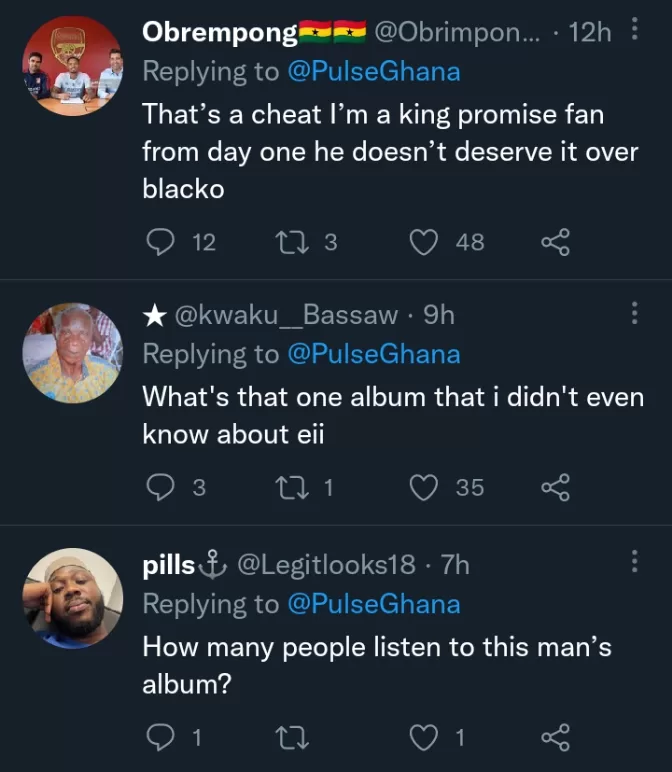Open pills' profile from the avatar

(x=72, y=598)
